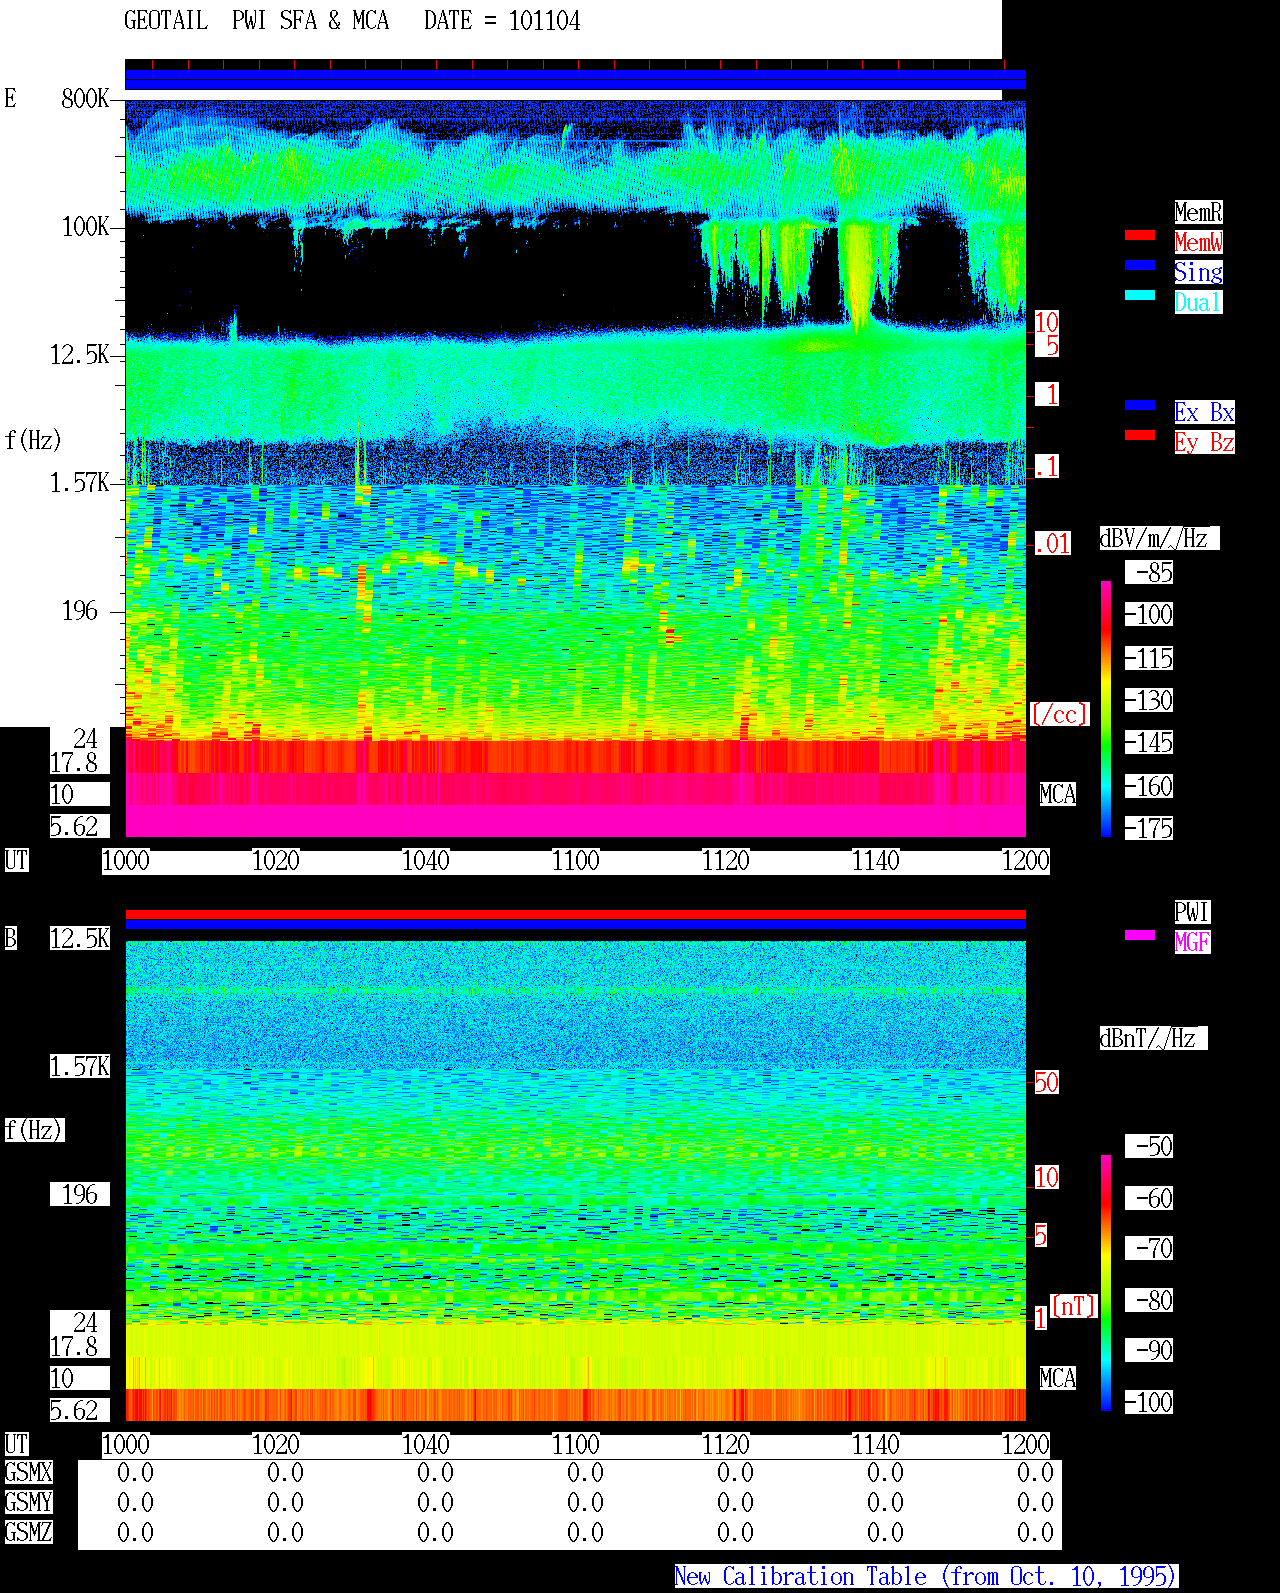
Task: Click 1120 on the electric panel UT axis
Action: coord(726,860)
